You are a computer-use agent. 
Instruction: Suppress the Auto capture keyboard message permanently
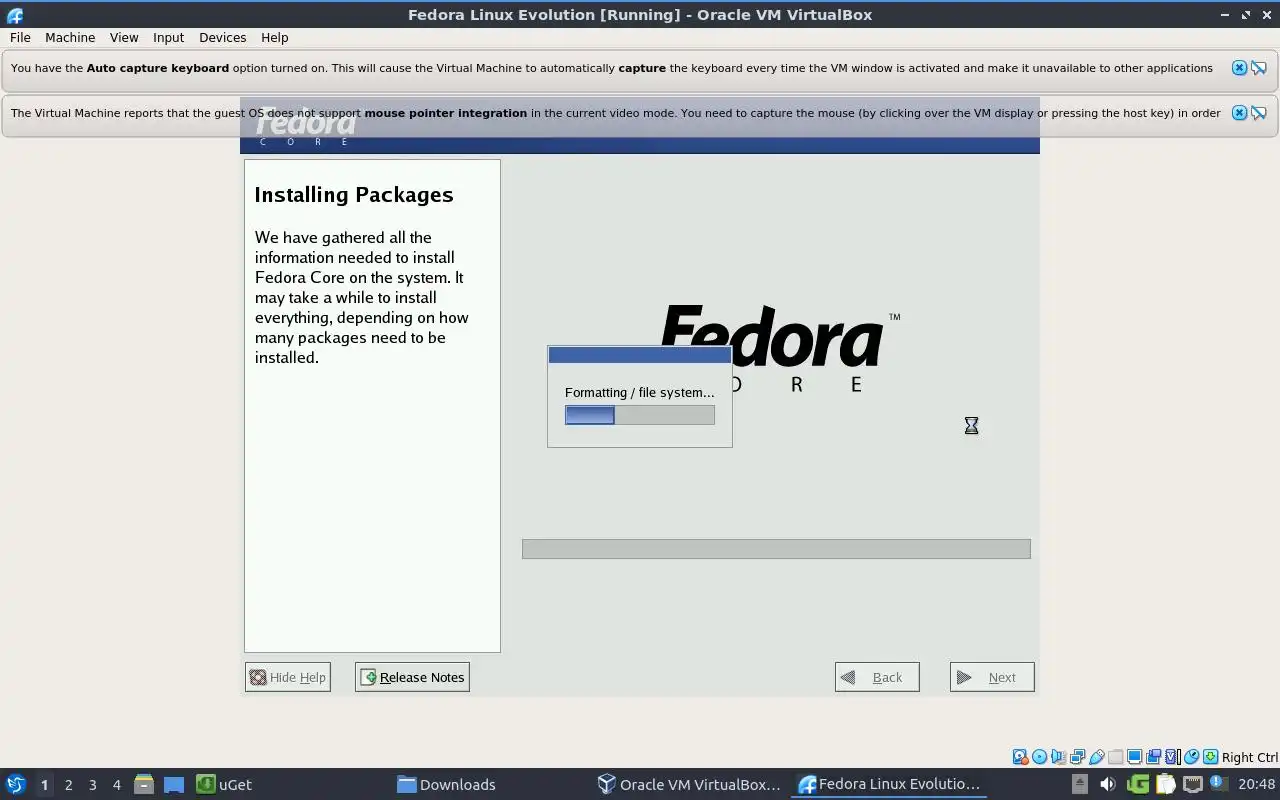pos(1259,68)
